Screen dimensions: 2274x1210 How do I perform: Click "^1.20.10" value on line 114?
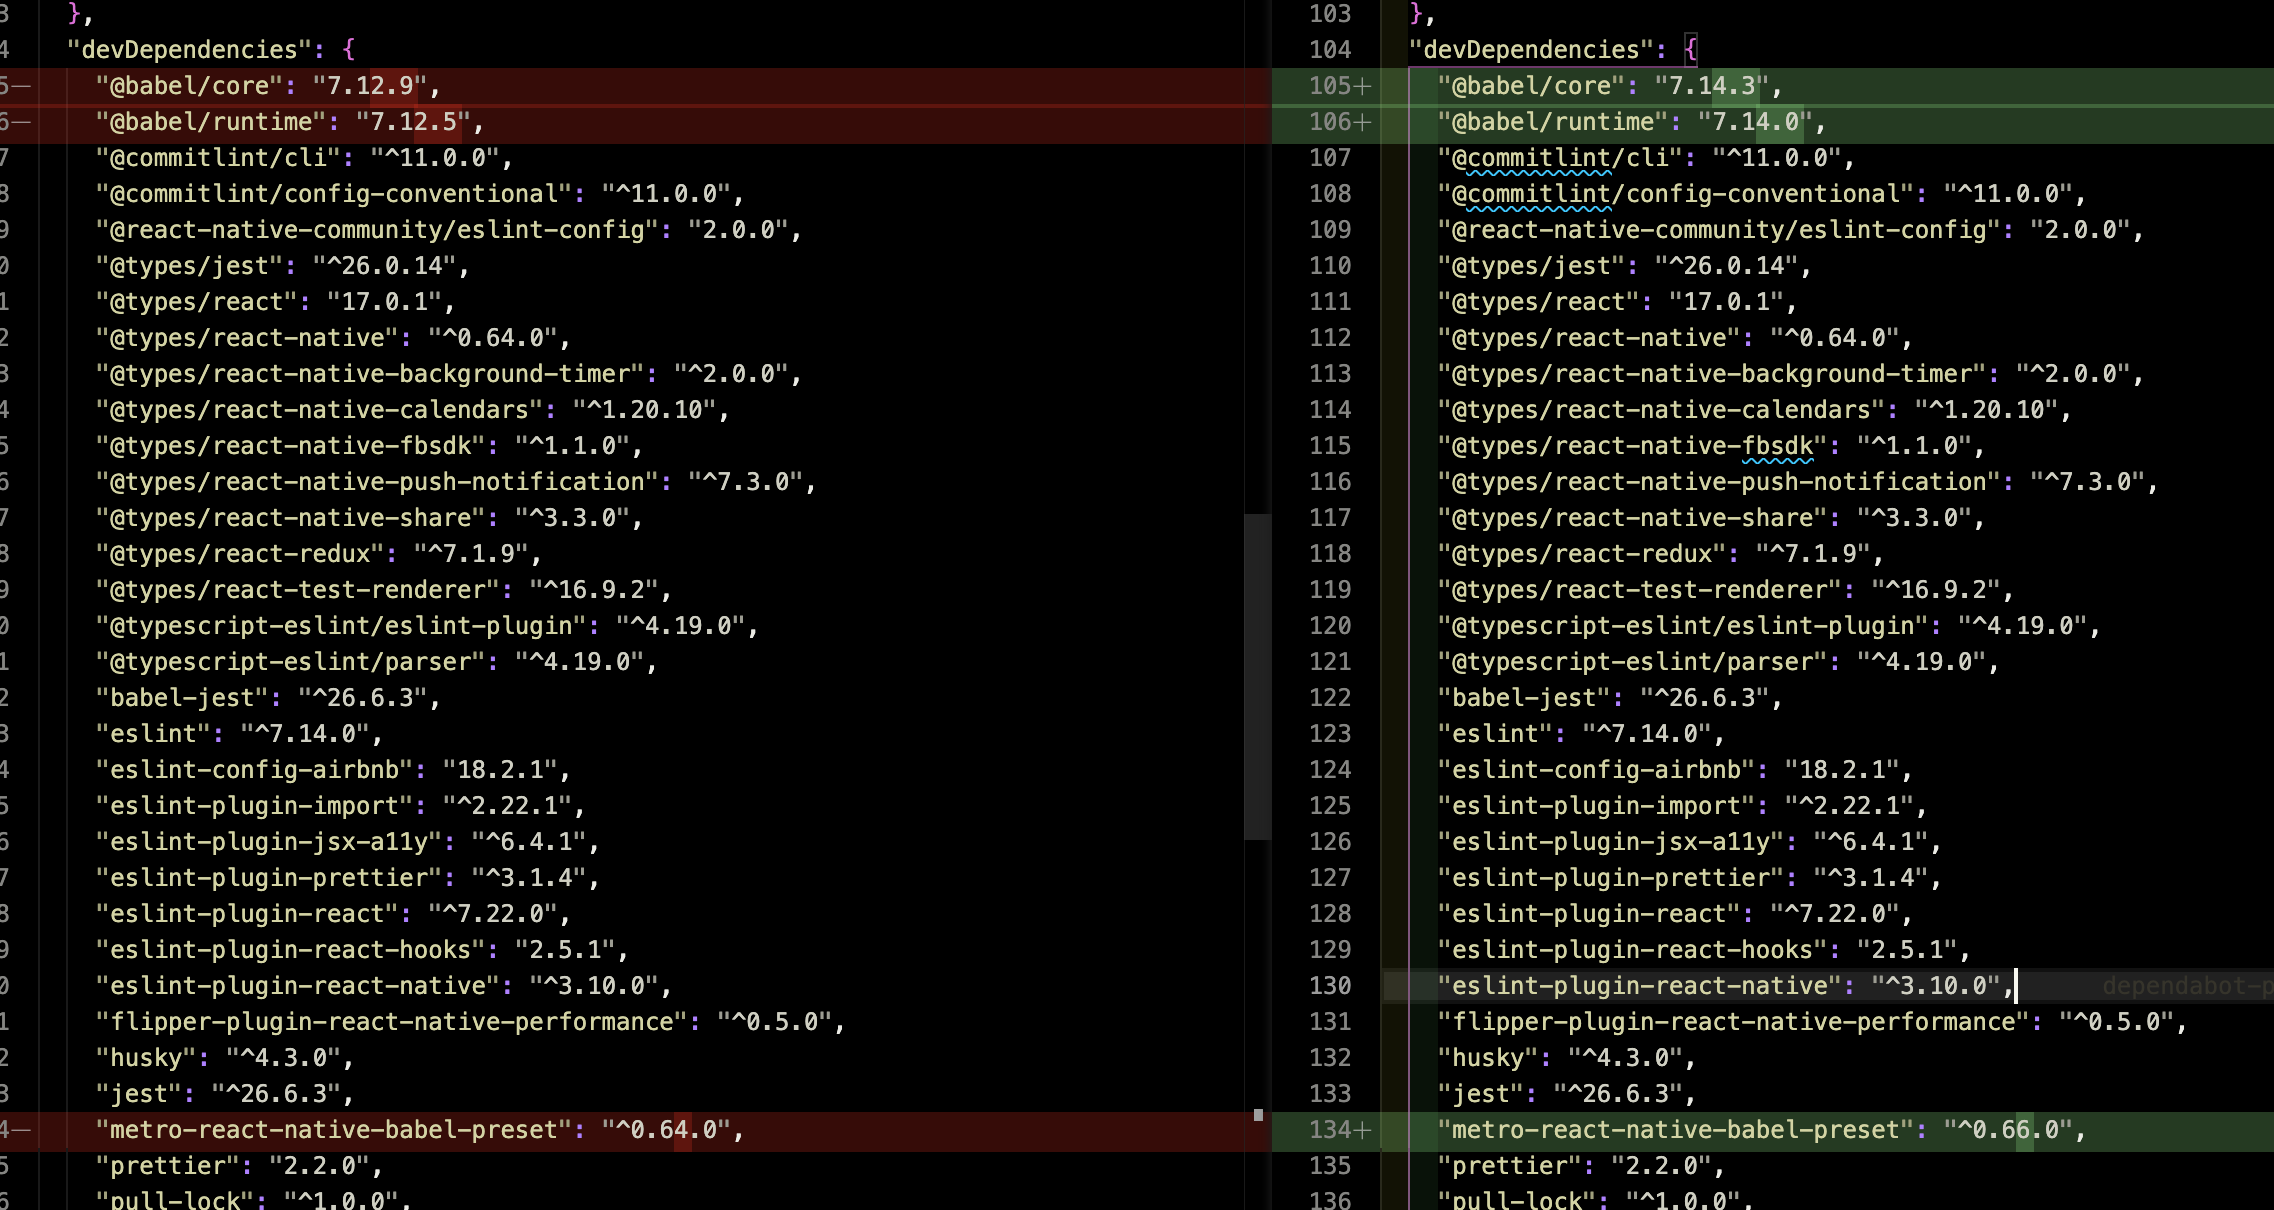pos(1987,410)
